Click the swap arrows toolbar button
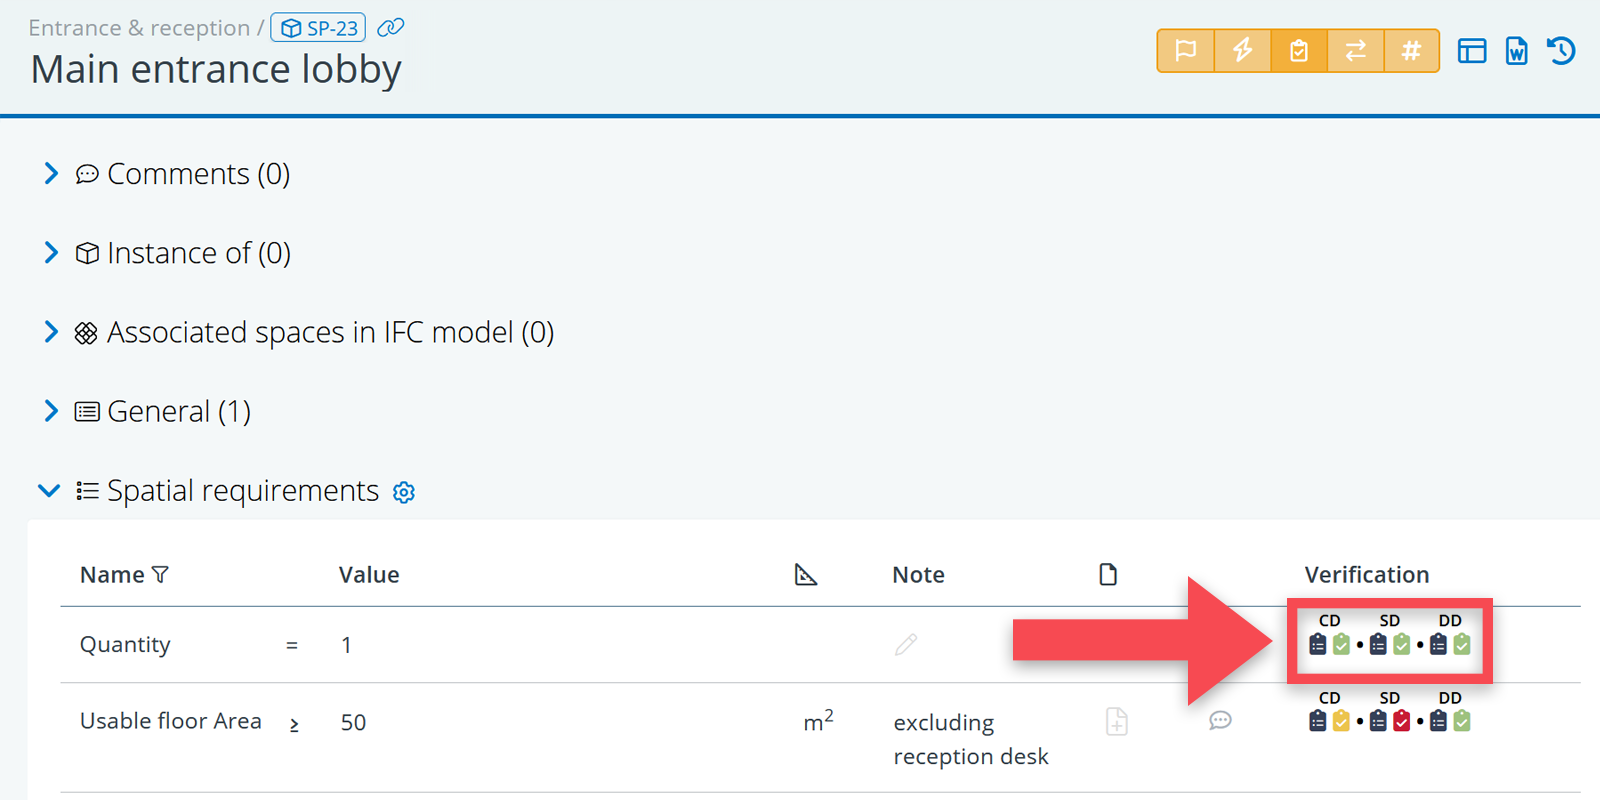The height and width of the screenshot is (800, 1600). 1355,51
